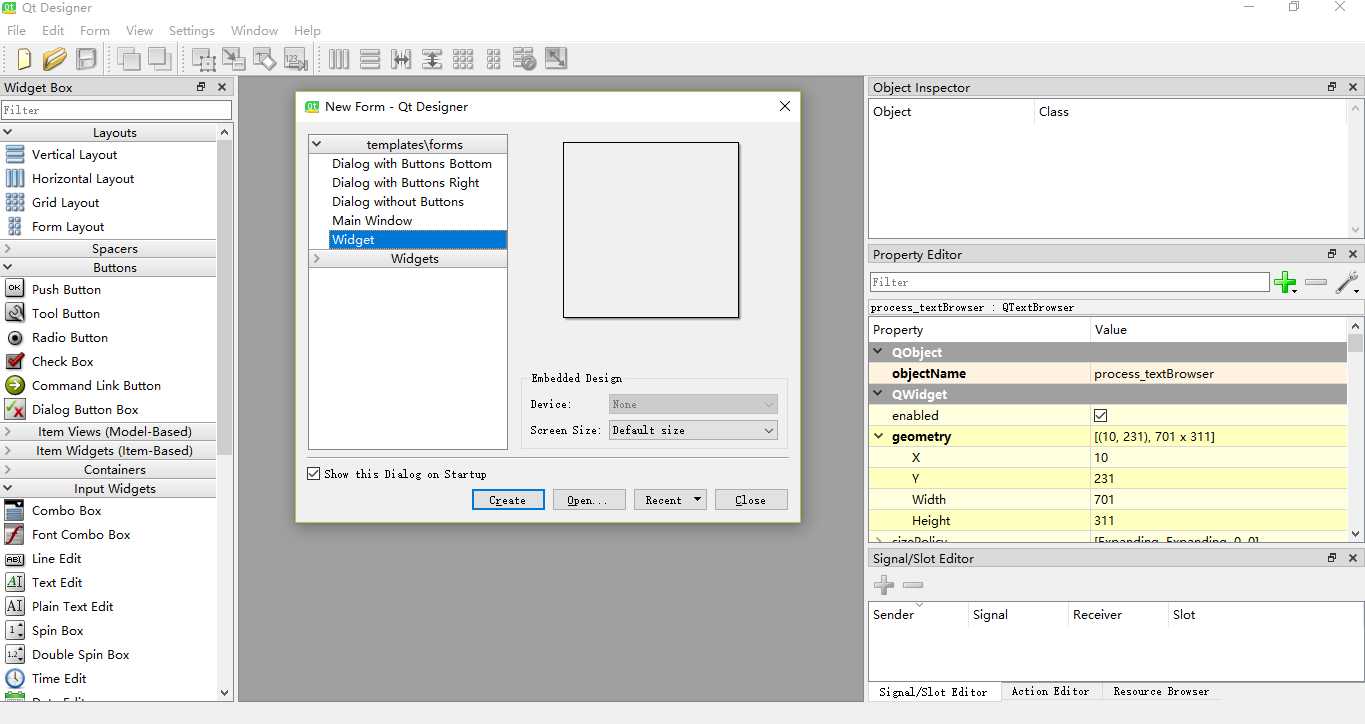Select the Edit Buddies mode icon
This screenshot has width=1365, height=724.
coord(264,59)
